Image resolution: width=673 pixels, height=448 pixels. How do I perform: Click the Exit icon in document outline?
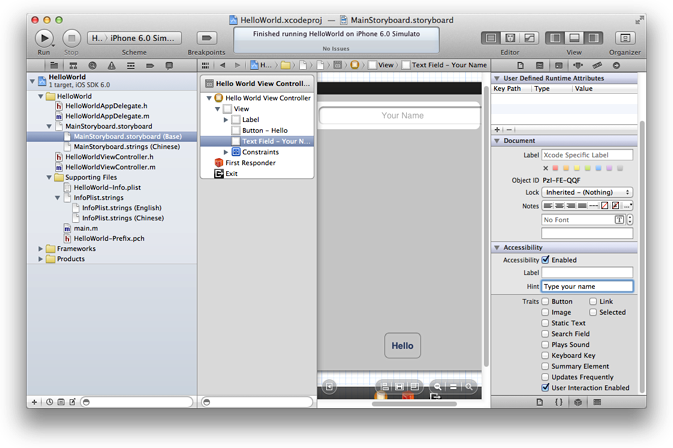tap(219, 173)
